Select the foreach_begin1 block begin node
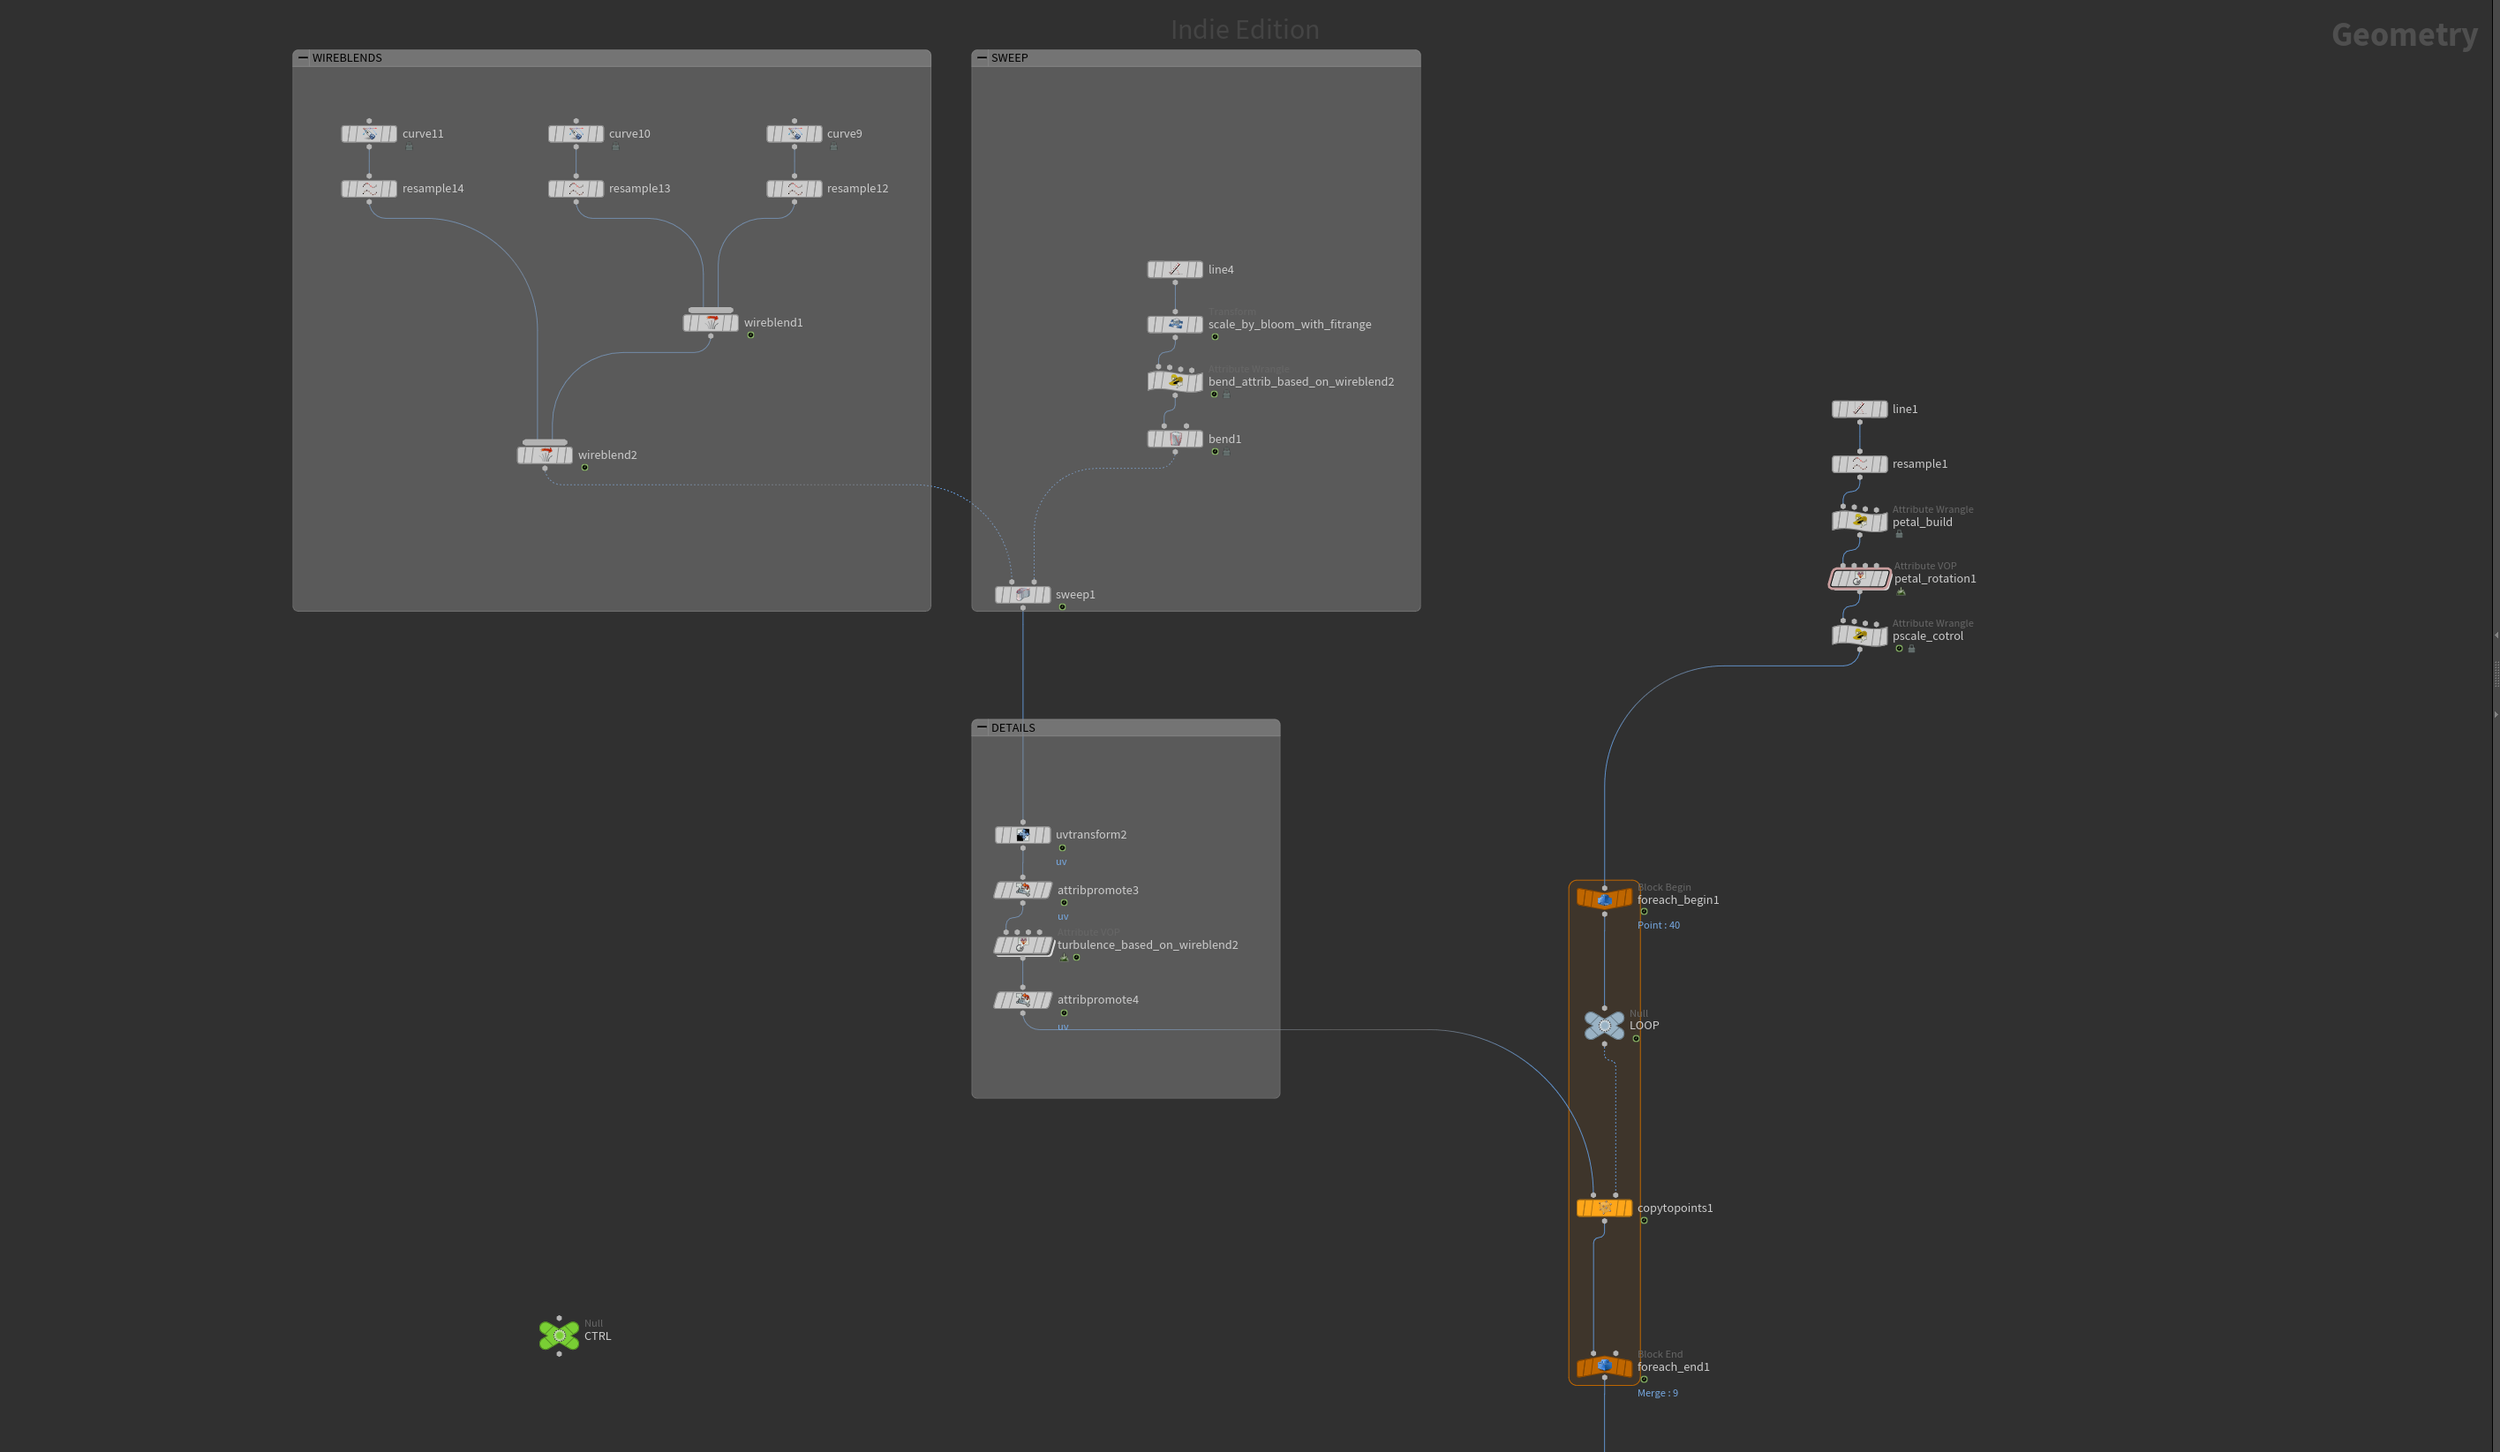2500x1452 pixels. pos(1604,900)
